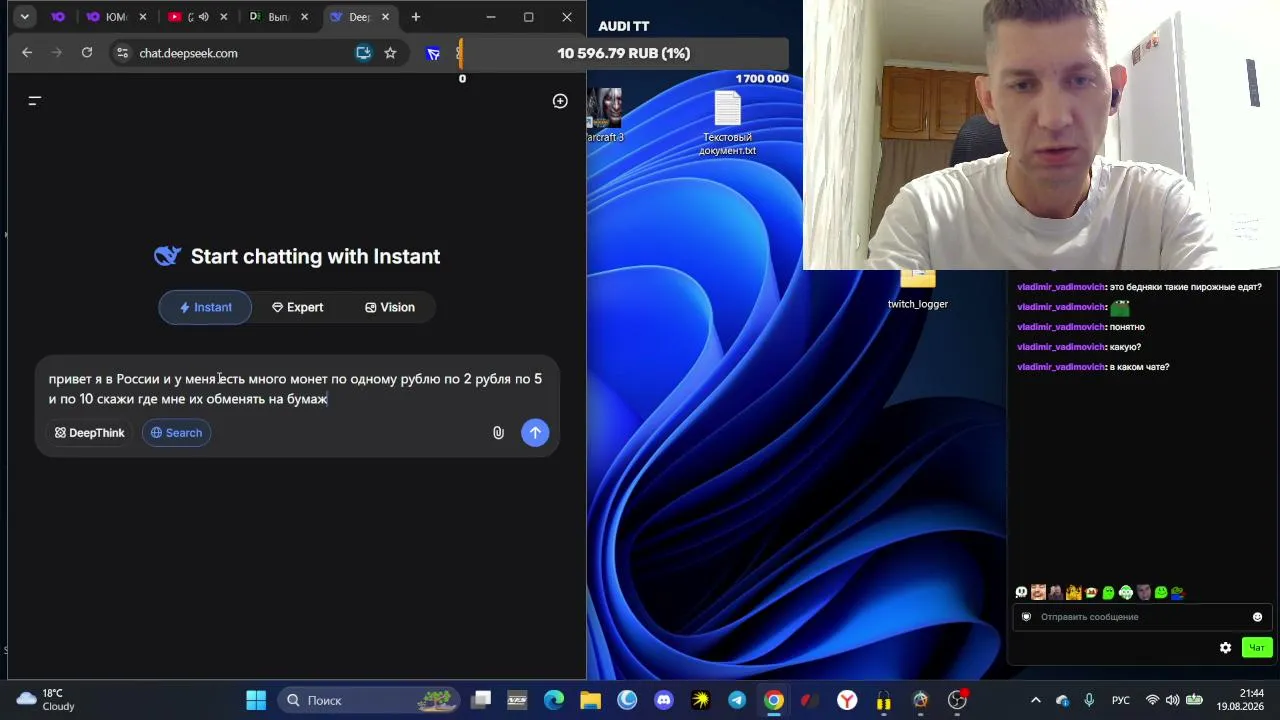Viewport: 1280px width, 720px height.
Task: Open the DeepSeek sidebar menu icon
Action: pyautogui.click(x=34, y=101)
